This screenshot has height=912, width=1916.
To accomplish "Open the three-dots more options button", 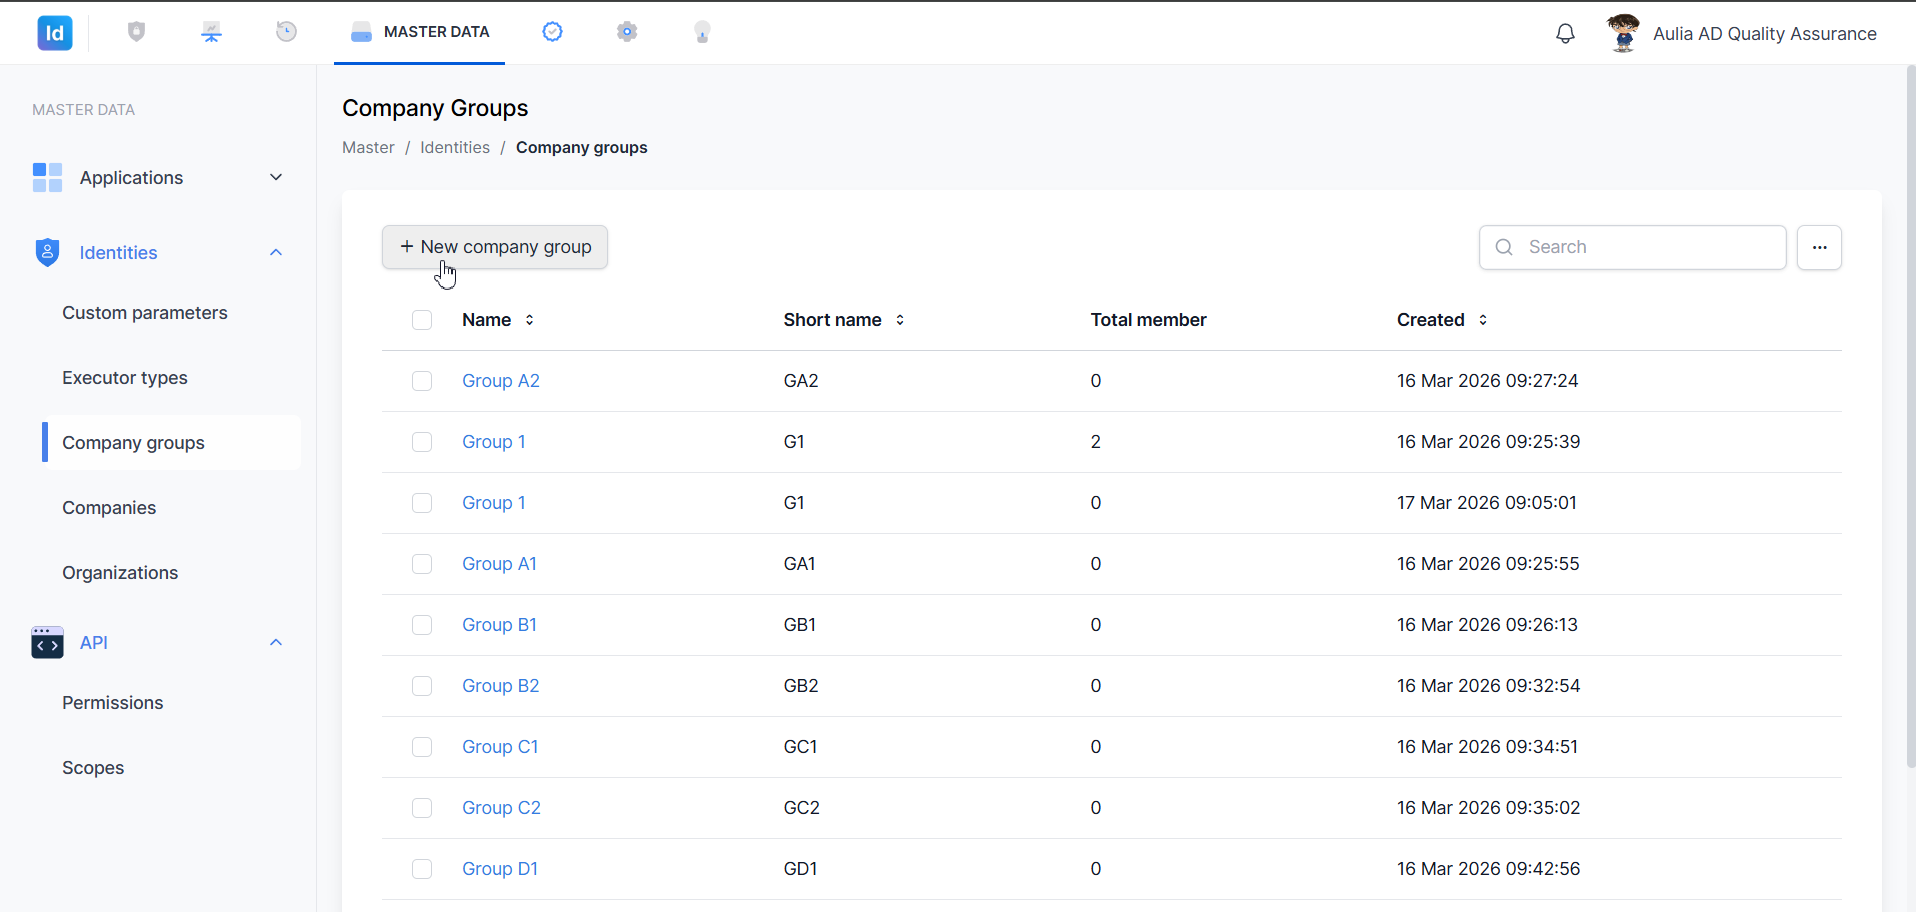I will click(x=1819, y=247).
